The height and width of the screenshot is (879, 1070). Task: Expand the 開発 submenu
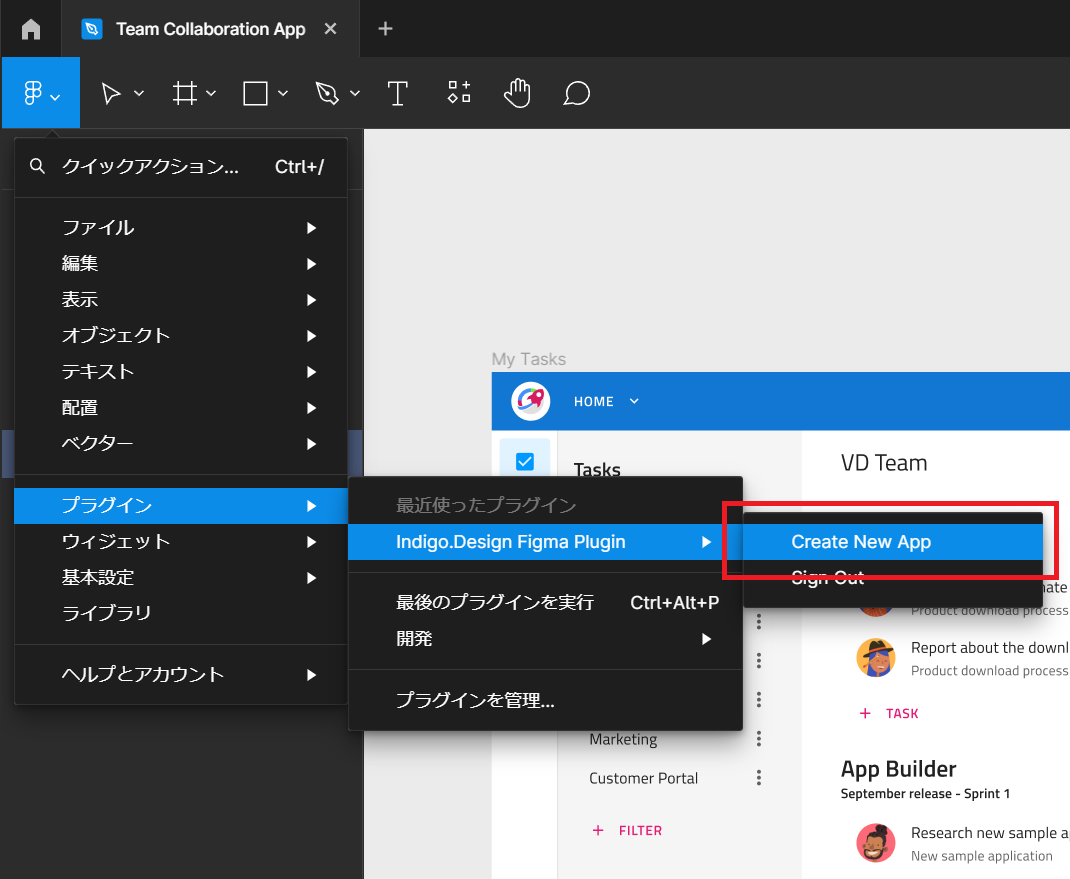545,639
